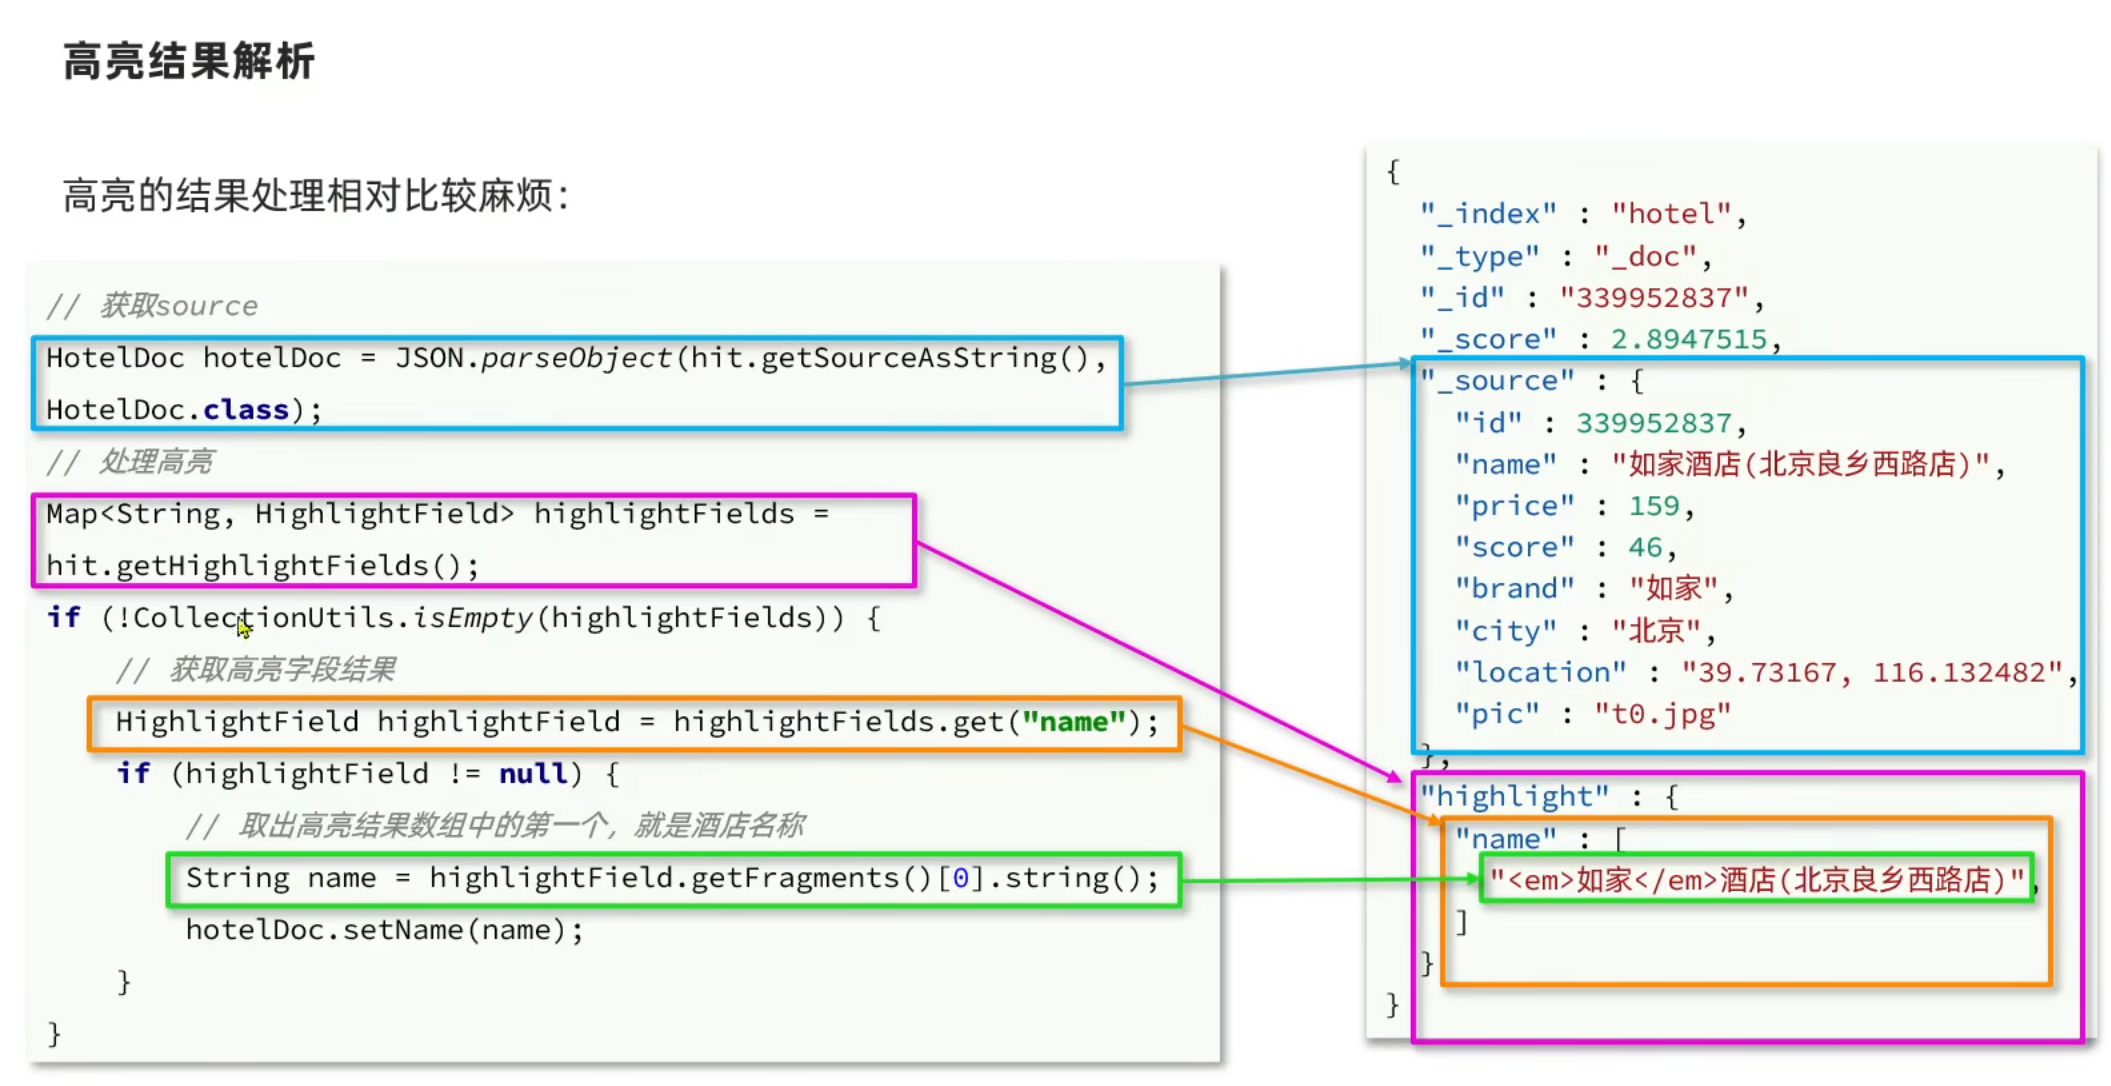This screenshot has height=1086, width=2111.
Task: Click the slide title 高亮结果解析
Action: (x=188, y=61)
